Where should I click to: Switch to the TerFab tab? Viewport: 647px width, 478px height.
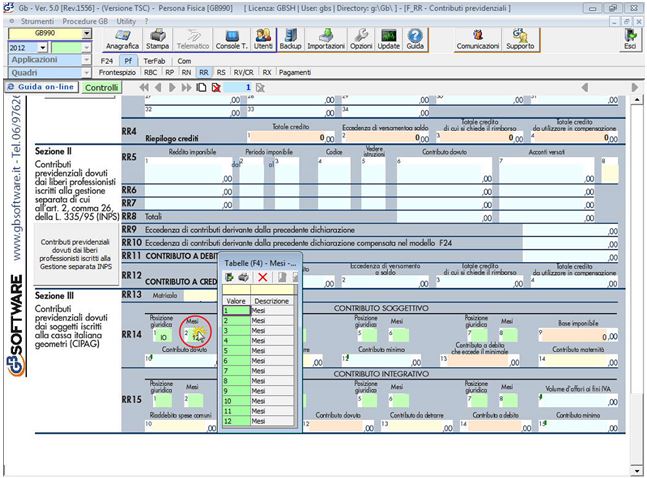coord(154,61)
